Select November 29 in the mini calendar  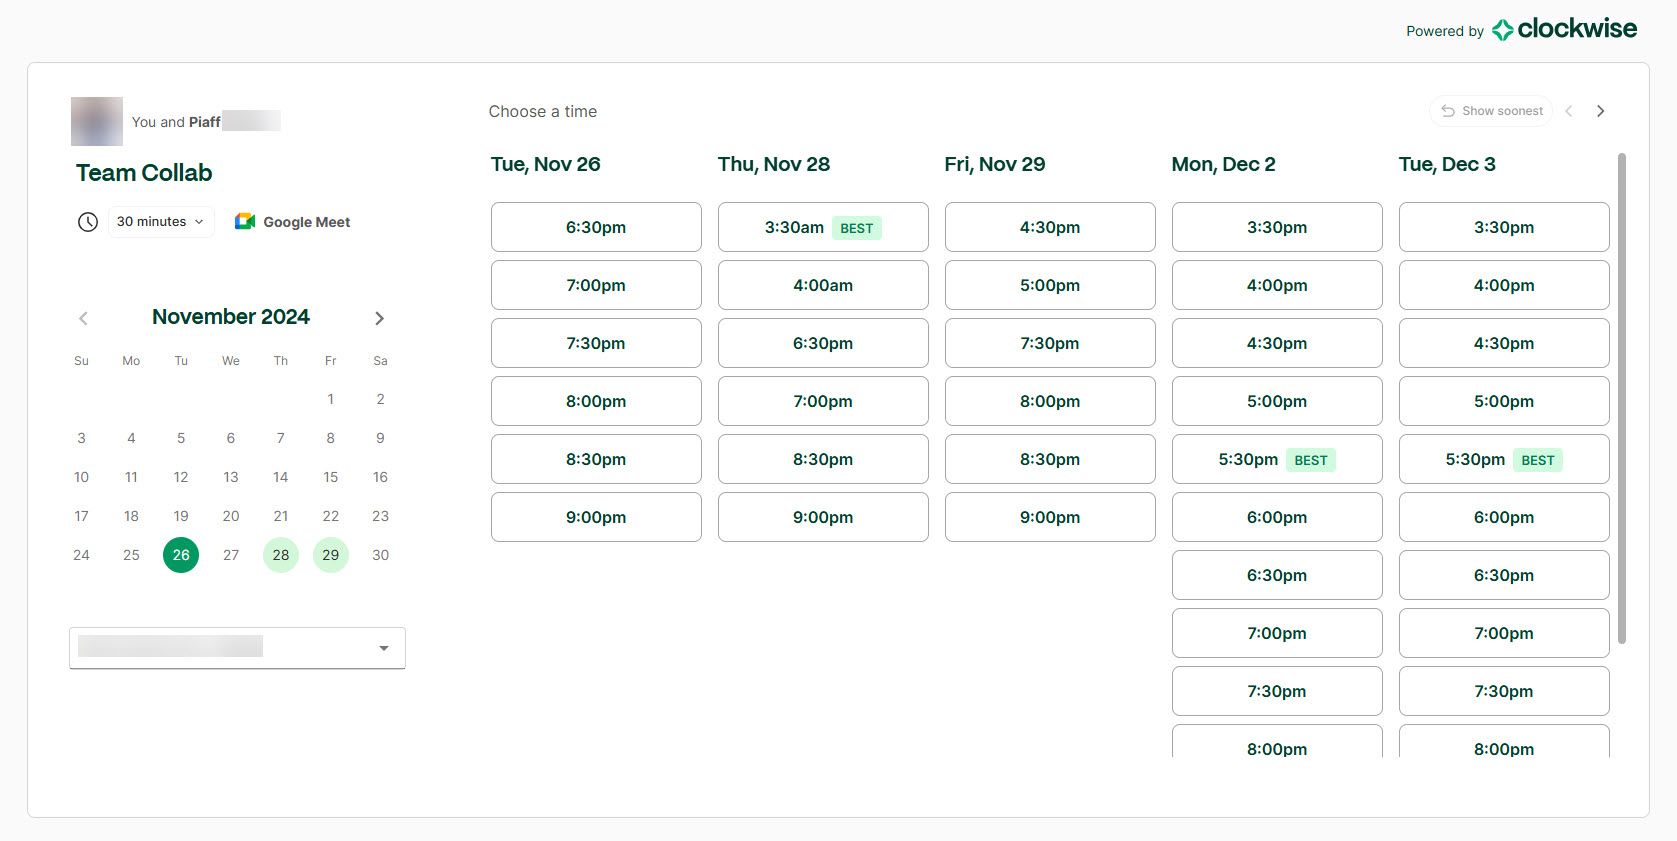coord(330,554)
